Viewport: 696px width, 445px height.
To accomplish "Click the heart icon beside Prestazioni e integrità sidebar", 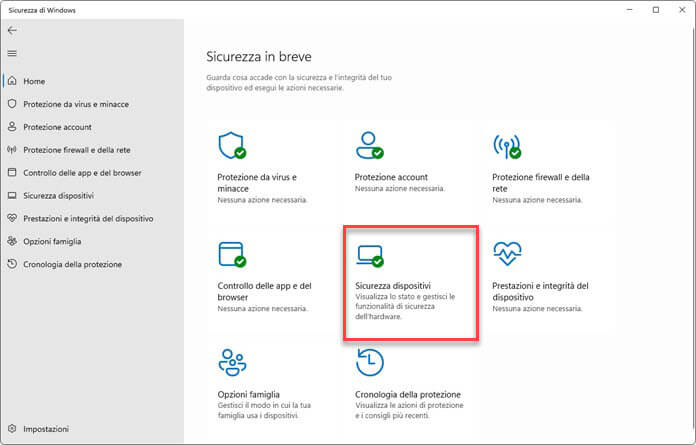I will (12, 218).
